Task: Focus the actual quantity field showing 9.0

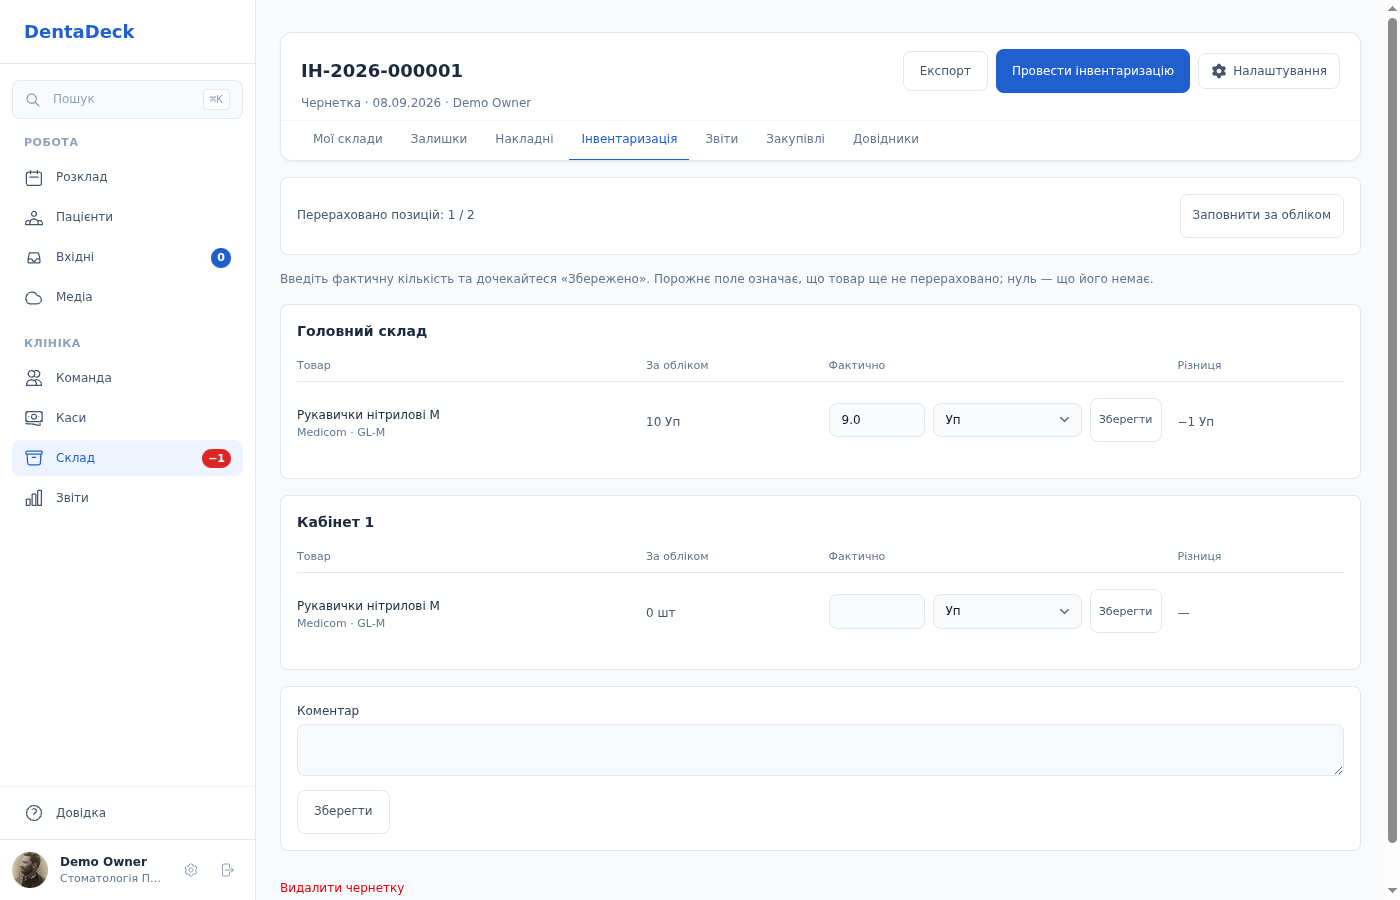Action: (877, 420)
